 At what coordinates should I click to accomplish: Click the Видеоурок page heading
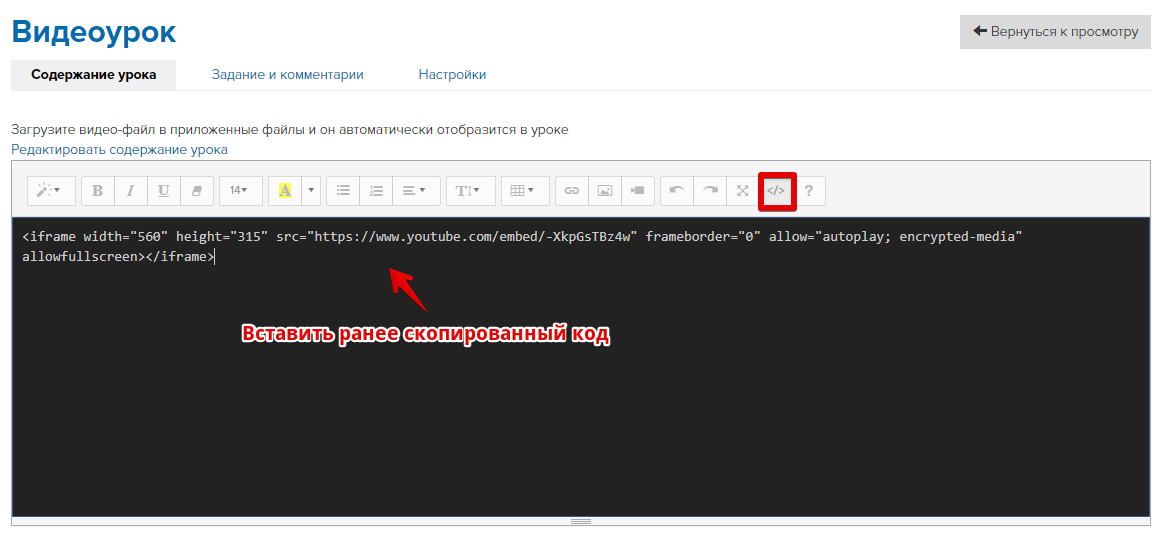coord(94,32)
